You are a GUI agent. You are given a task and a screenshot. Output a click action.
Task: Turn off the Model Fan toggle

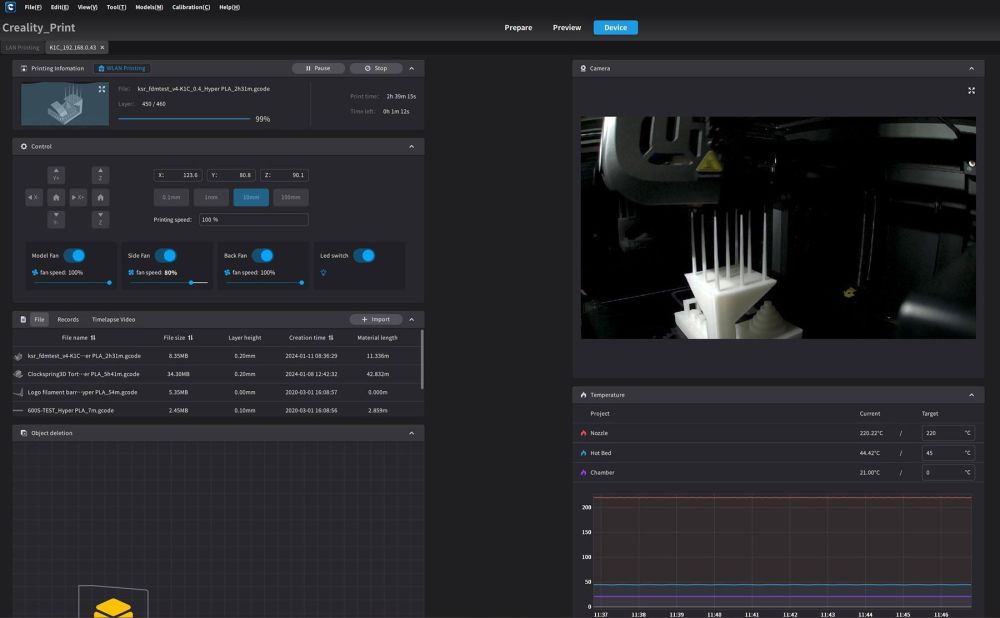click(75, 255)
